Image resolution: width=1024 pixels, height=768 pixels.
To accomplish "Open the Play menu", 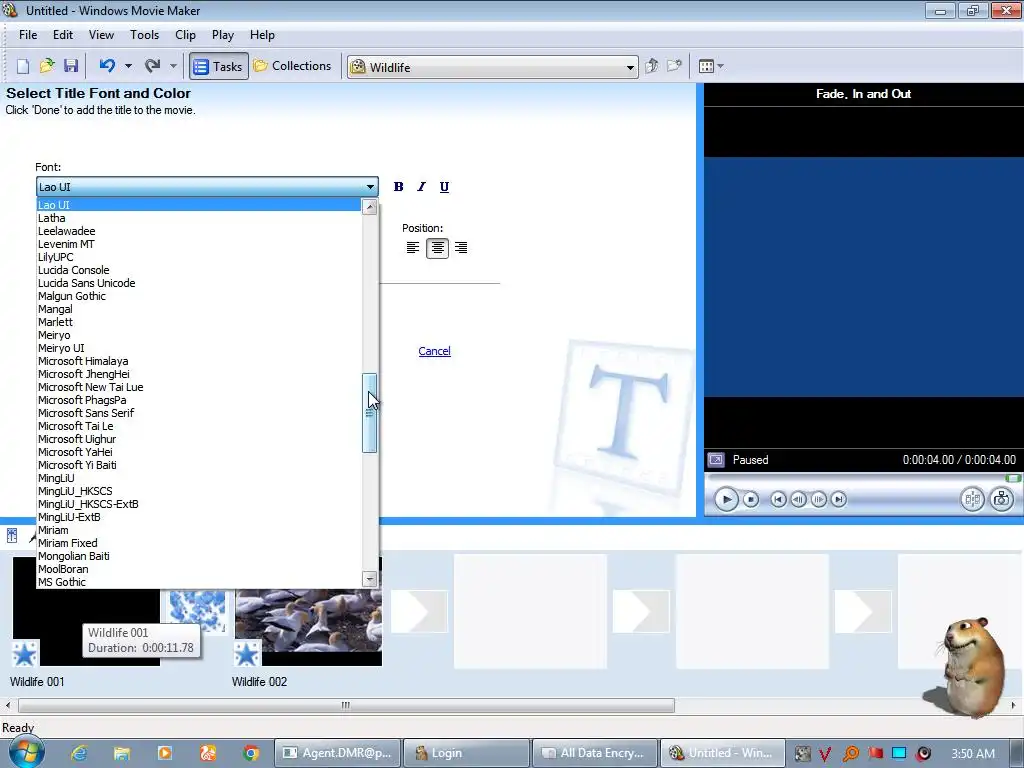I will [223, 35].
